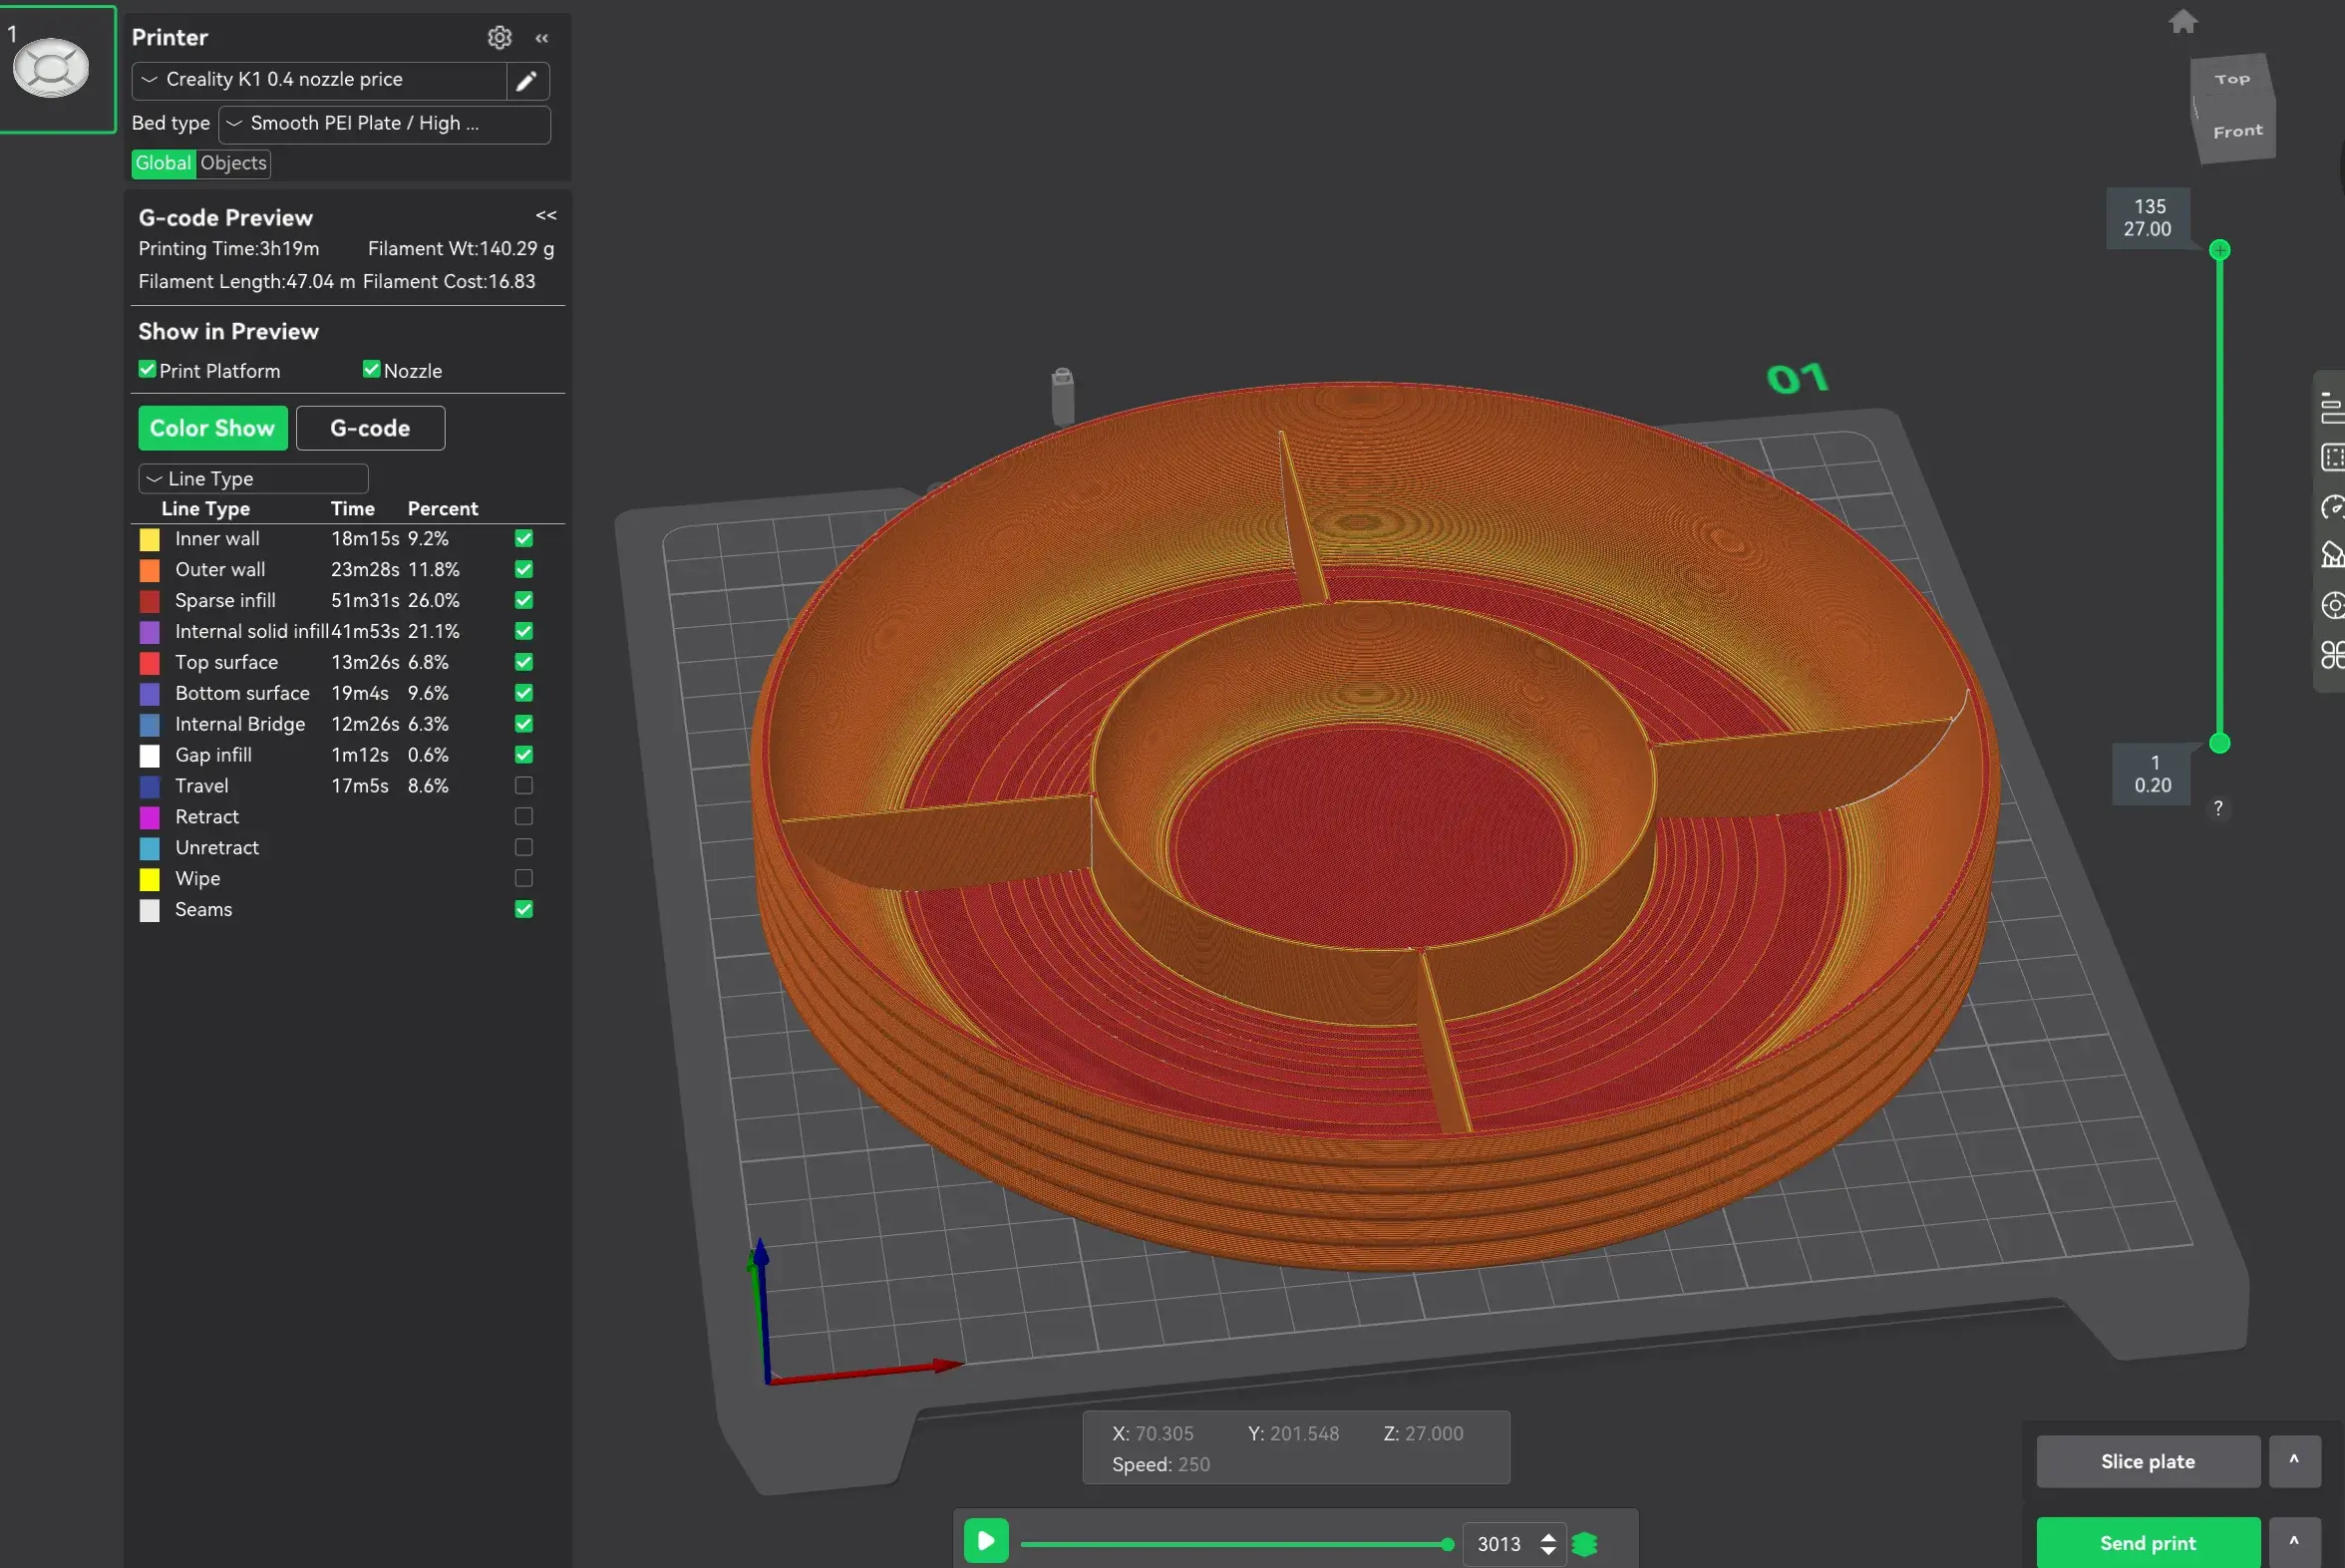Edit the Creality K1 printer preset
The height and width of the screenshot is (1568, 2345).
(527, 80)
